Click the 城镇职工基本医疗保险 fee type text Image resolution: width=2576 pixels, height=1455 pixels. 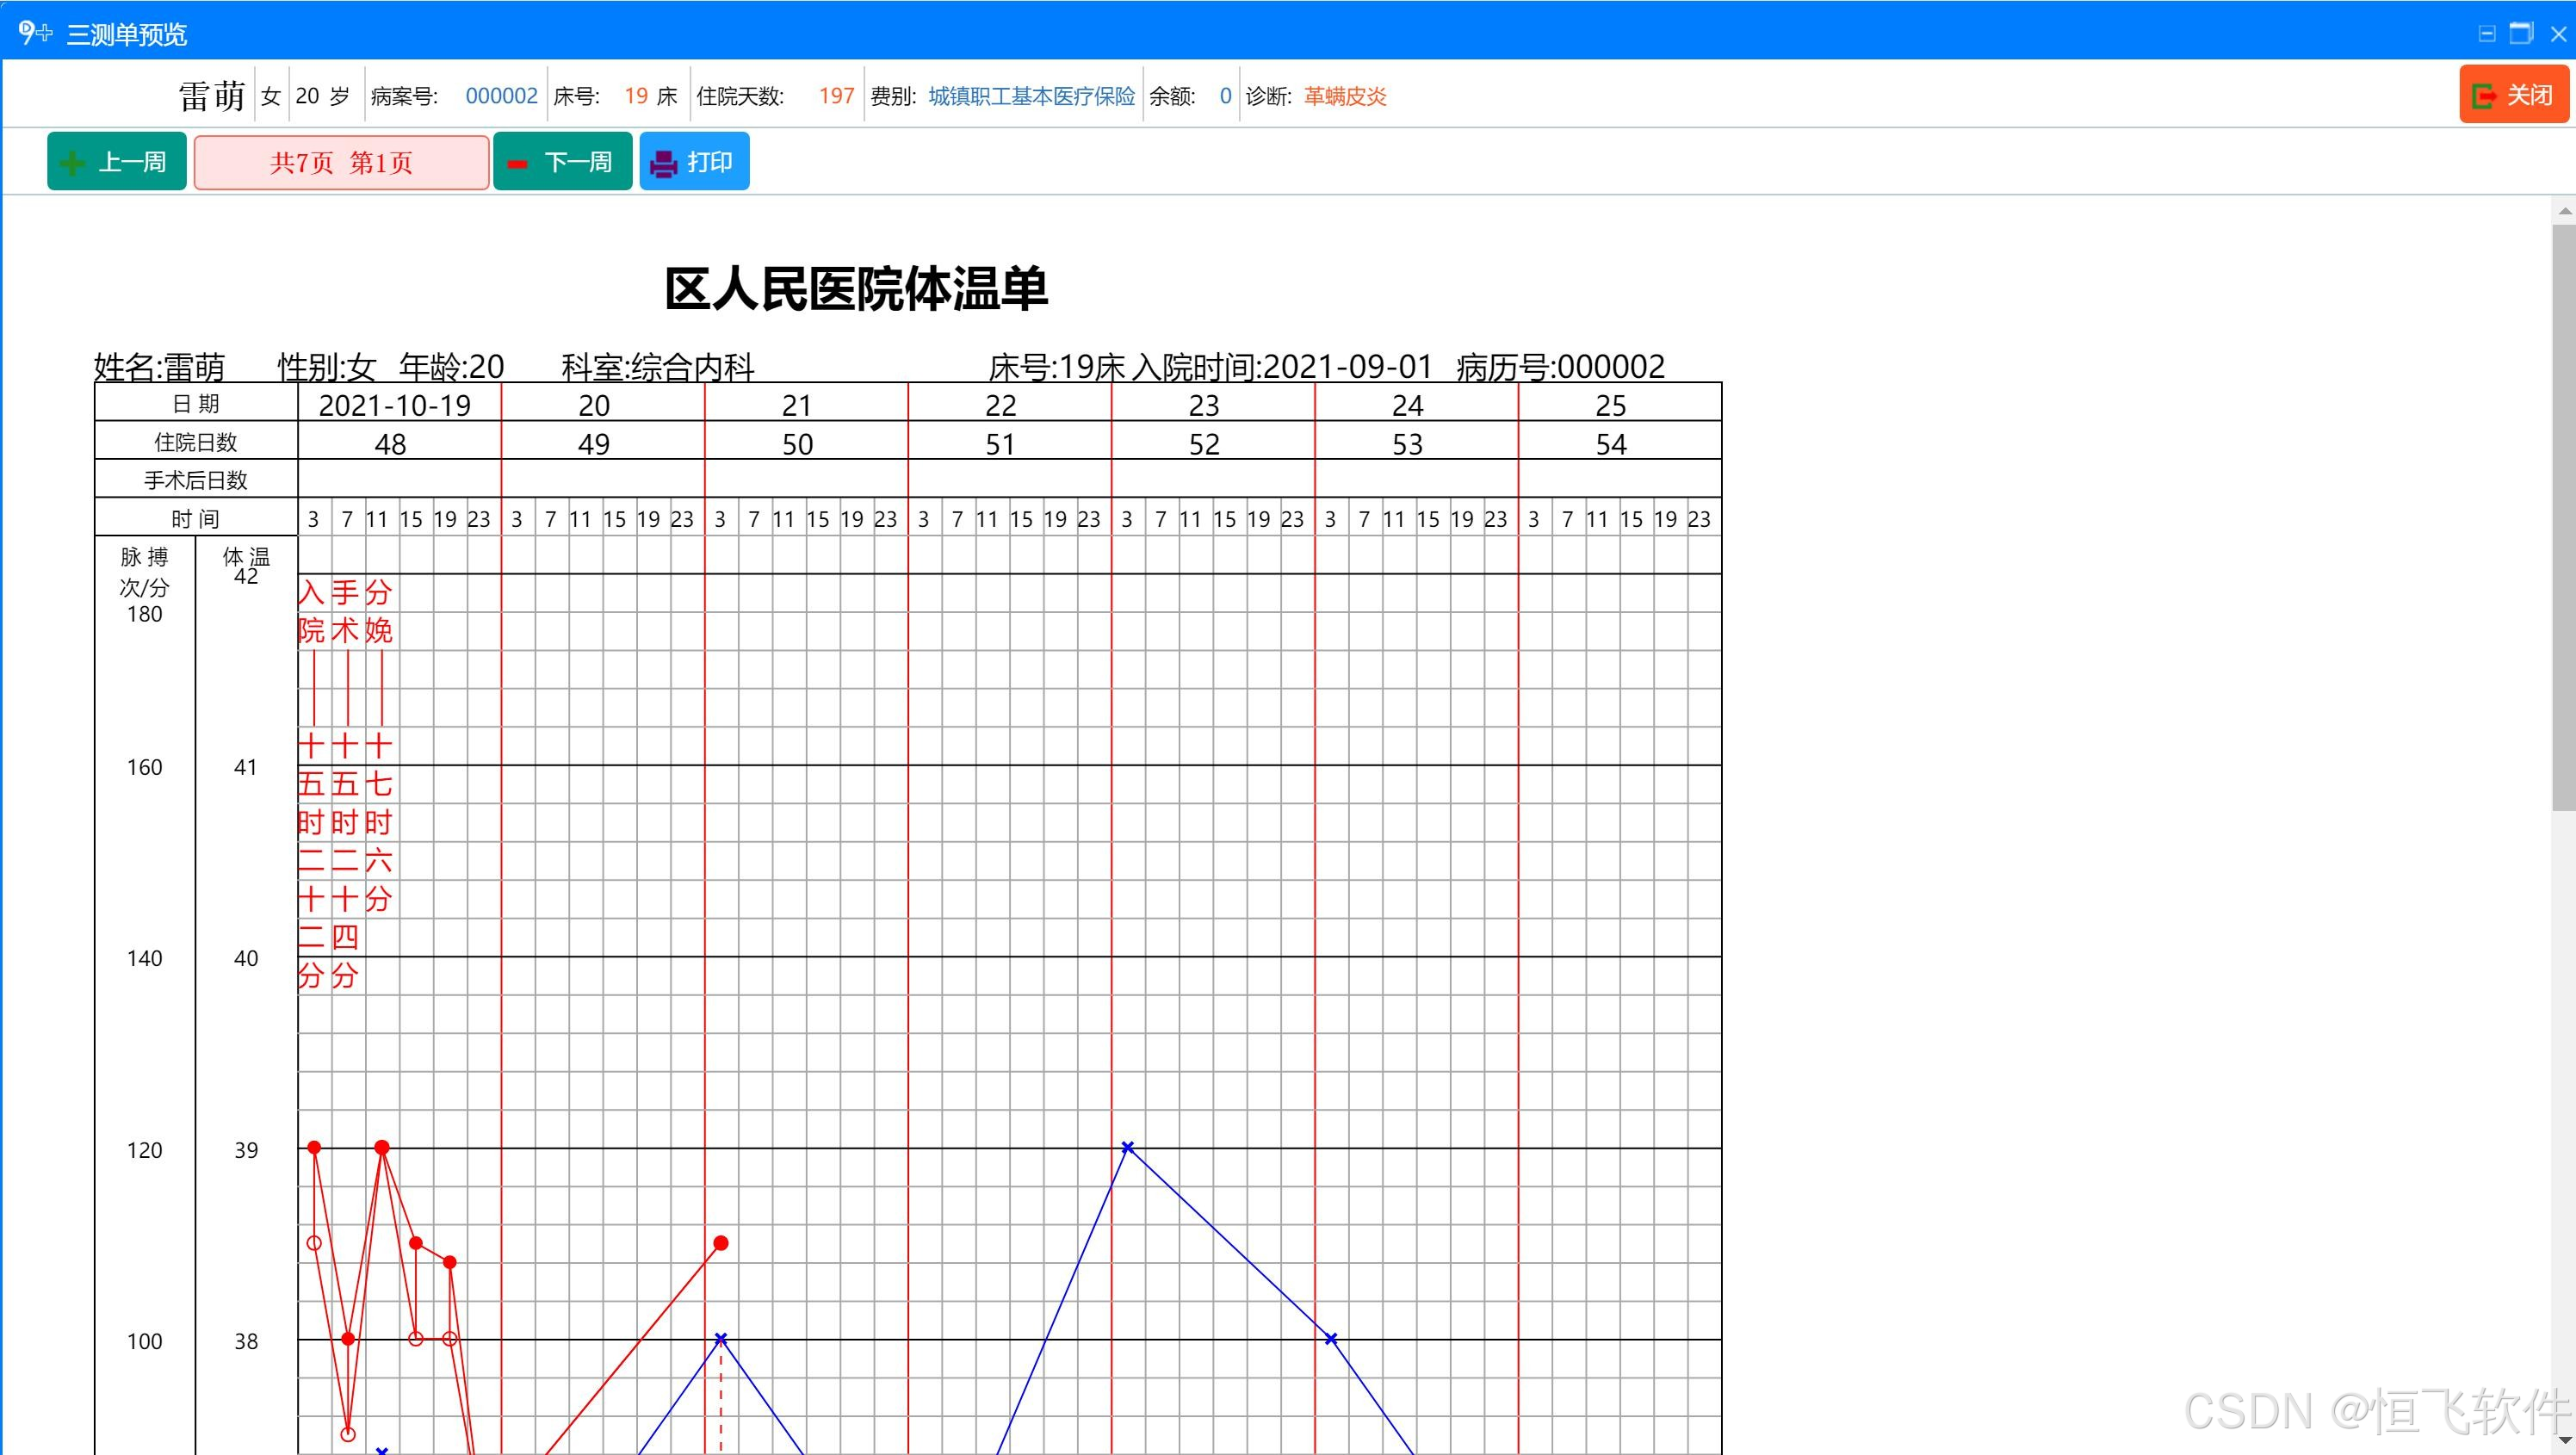click(1031, 96)
